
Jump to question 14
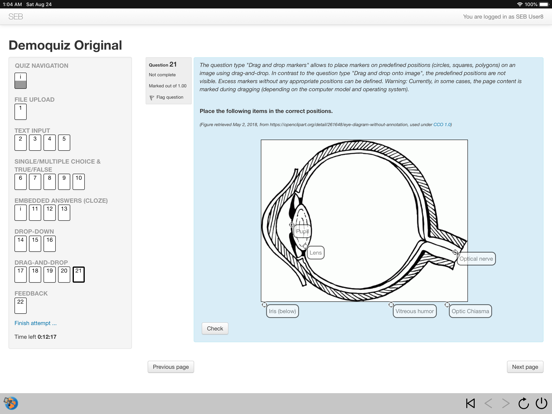20,244
